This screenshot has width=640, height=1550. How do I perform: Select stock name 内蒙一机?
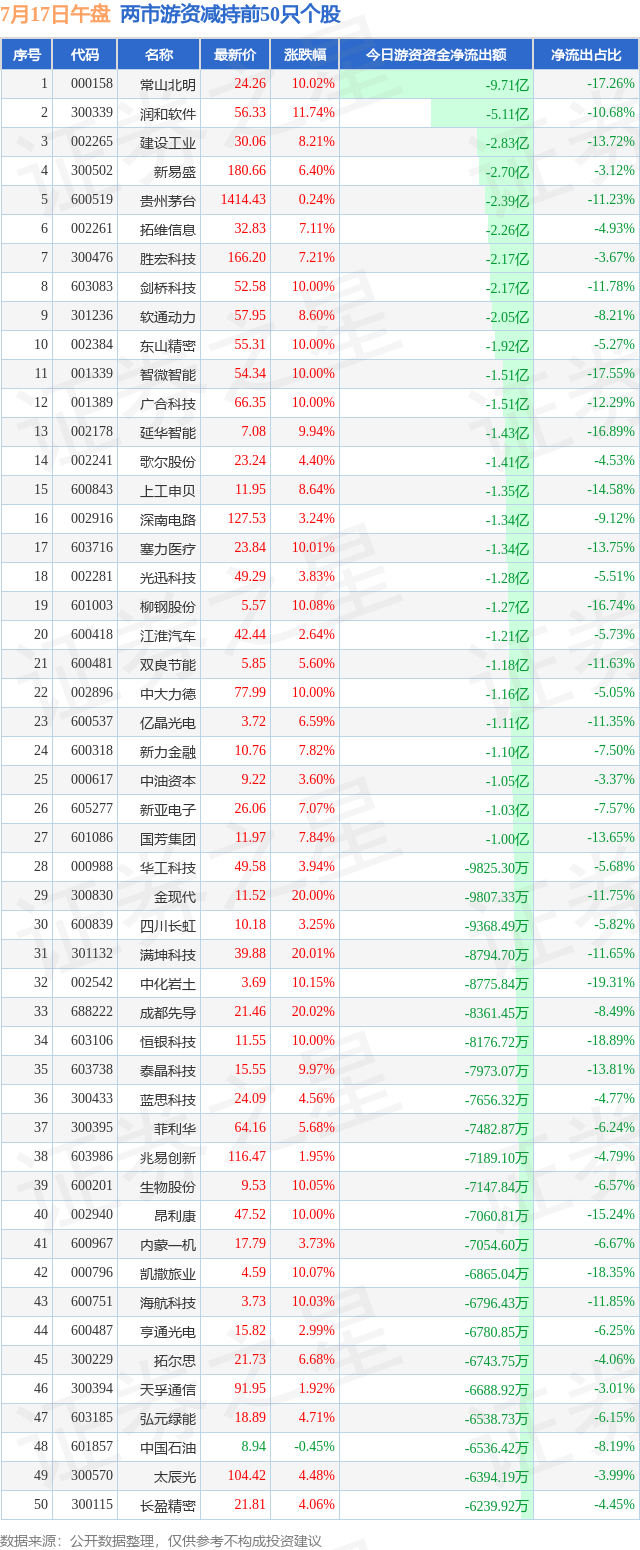coord(168,1244)
